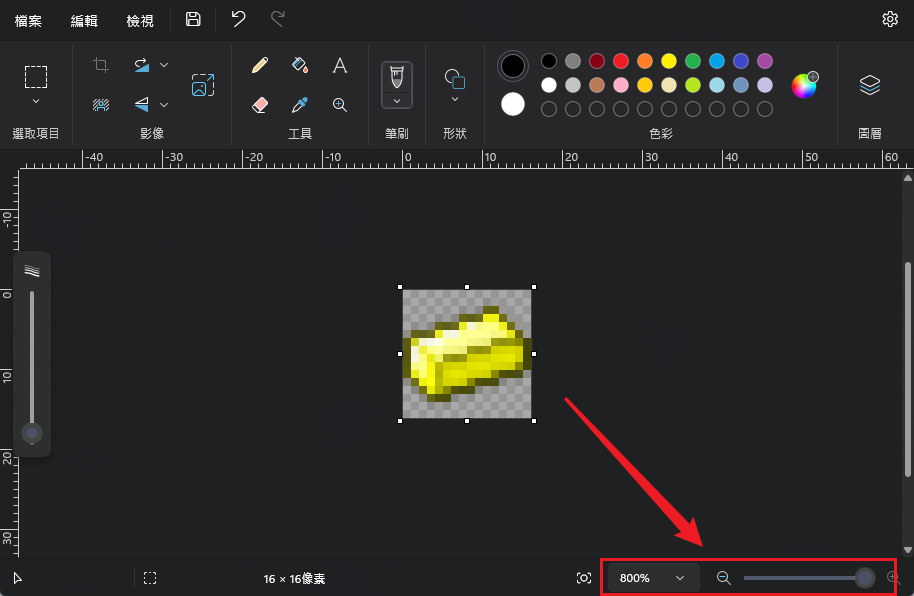Open the 檢視 menu

click(x=140, y=21)
